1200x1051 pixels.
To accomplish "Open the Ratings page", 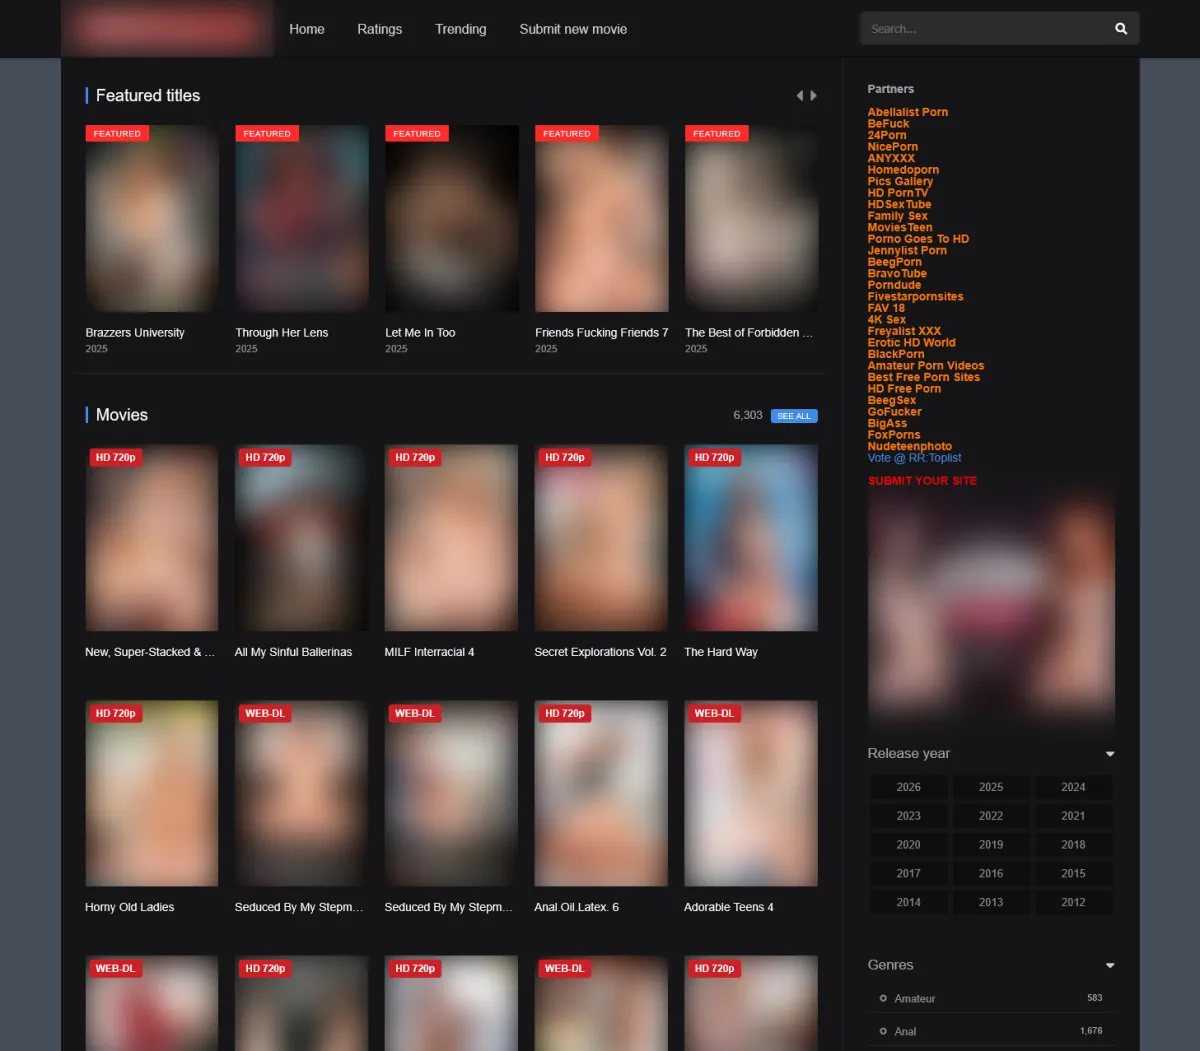I will point(380,29).
